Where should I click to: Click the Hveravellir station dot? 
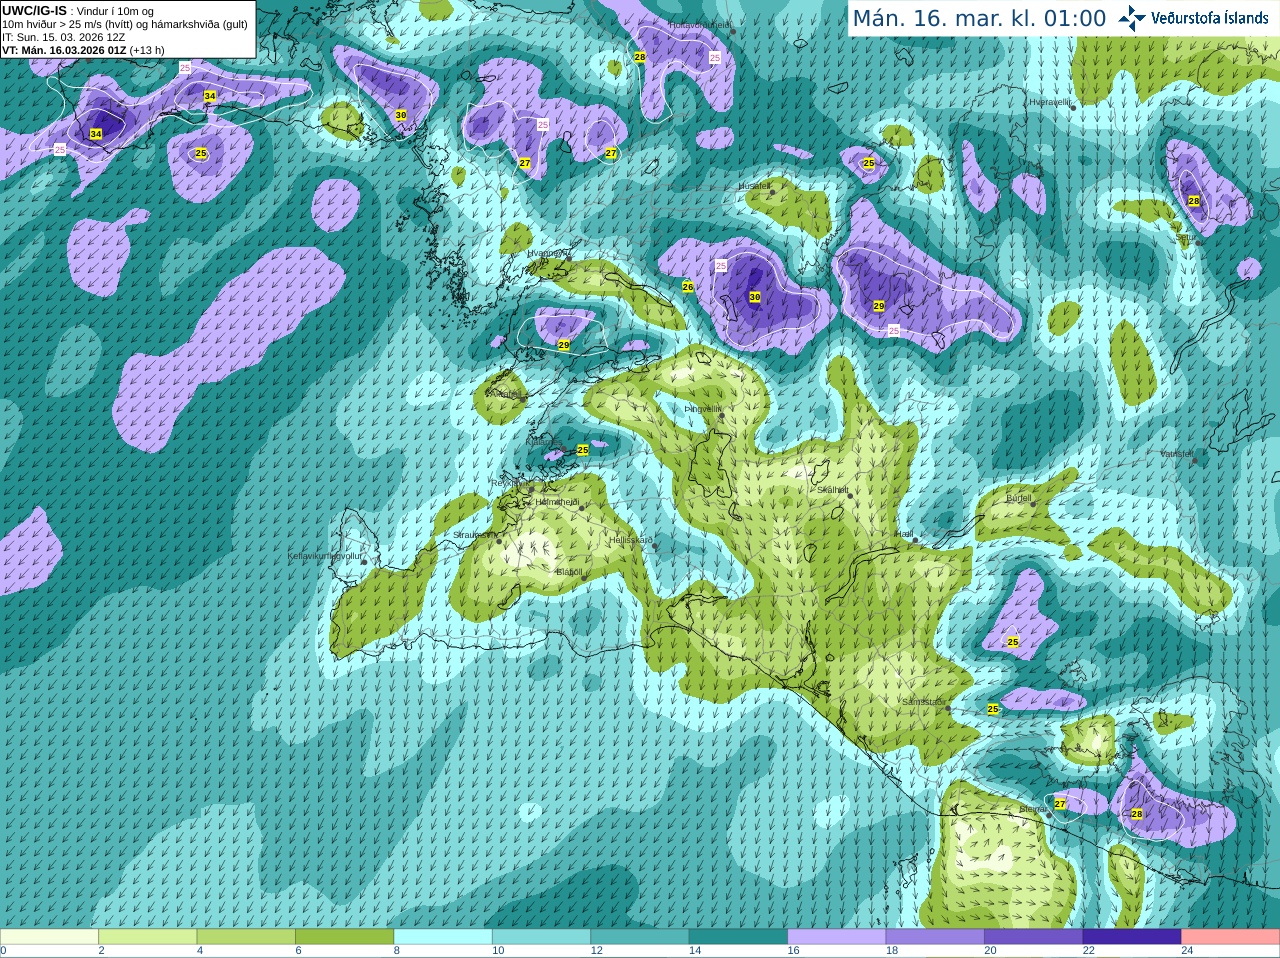coord(1073,107)
